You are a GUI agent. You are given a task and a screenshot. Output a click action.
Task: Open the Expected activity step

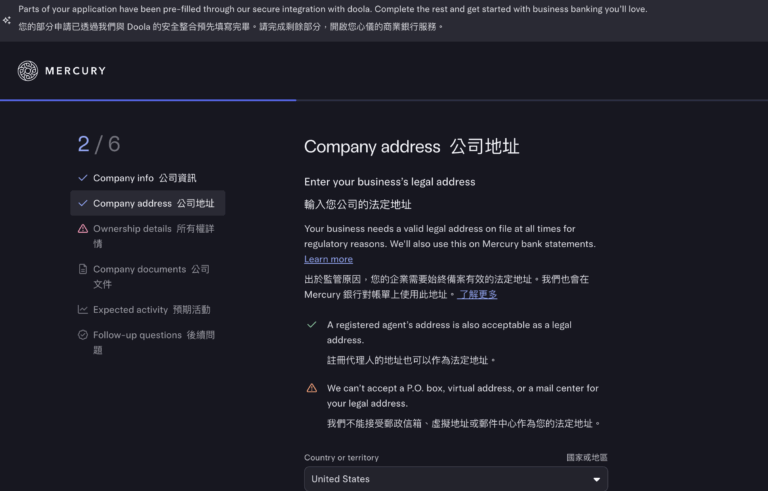[x=151, y=310]
